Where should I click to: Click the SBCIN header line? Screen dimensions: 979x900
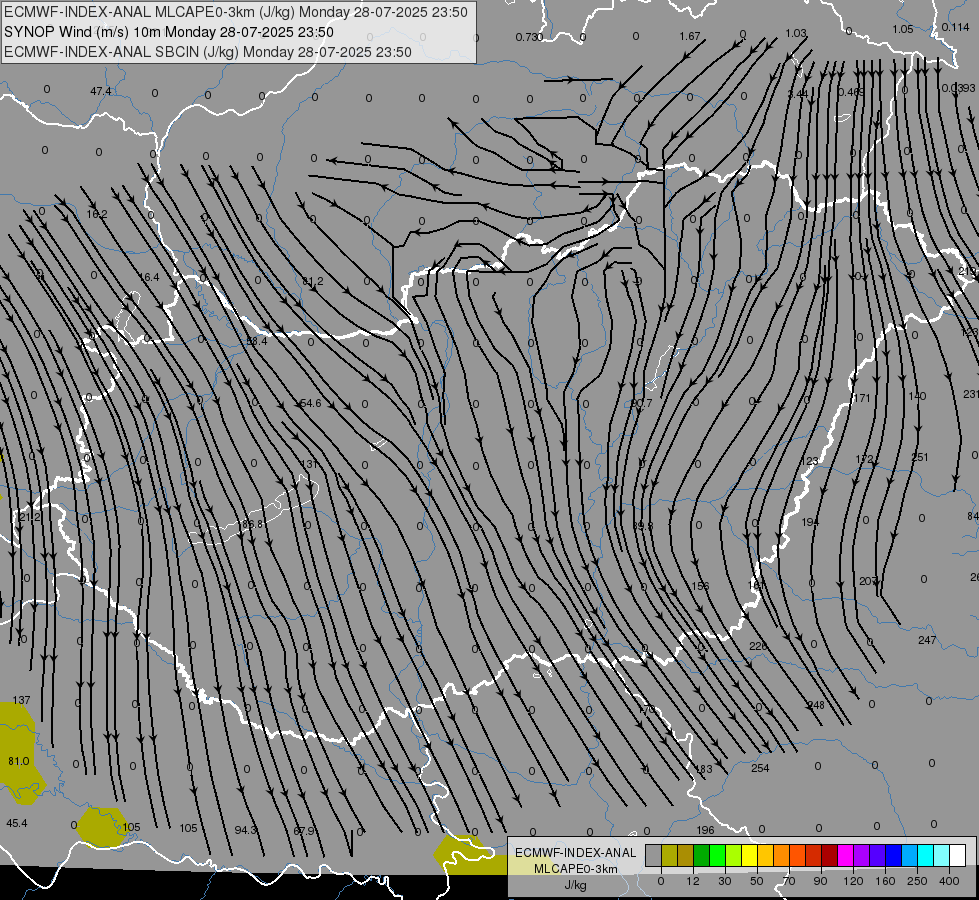coord(208,52)
